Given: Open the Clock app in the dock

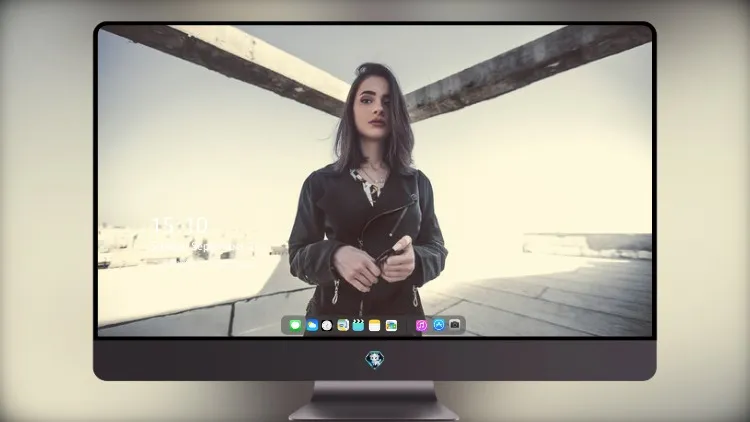Looking at the screenshot, I should tap(327, 325).
